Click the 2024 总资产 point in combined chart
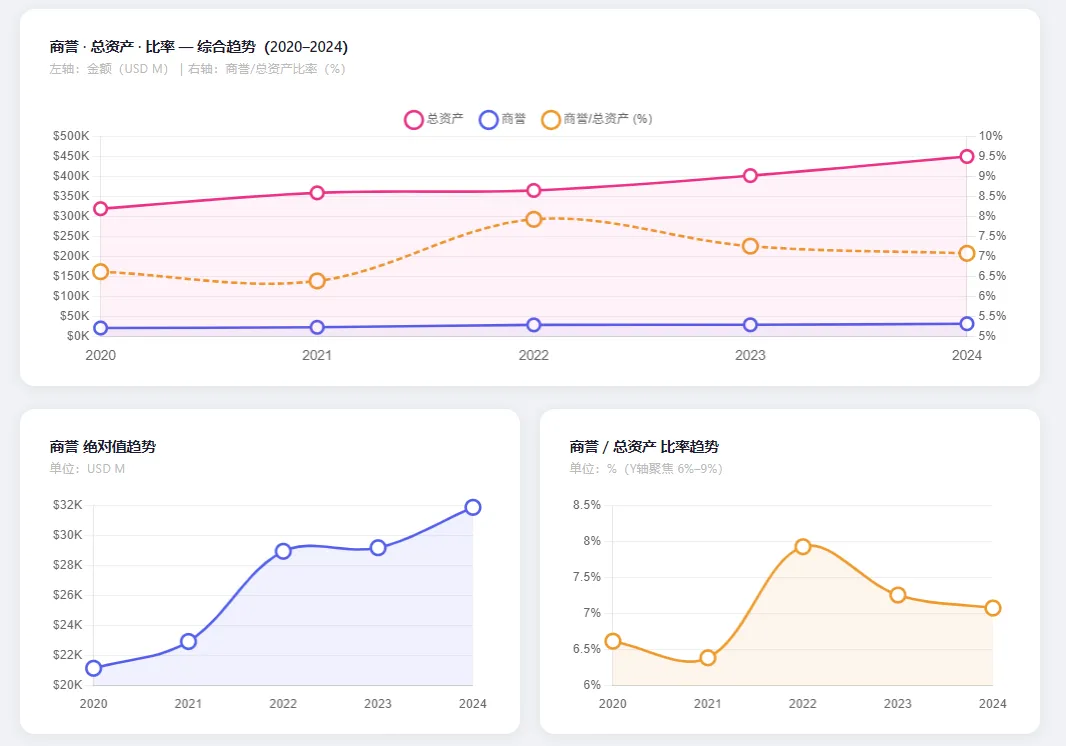The height and width of the screenshot is (746, 1066). 967,156
